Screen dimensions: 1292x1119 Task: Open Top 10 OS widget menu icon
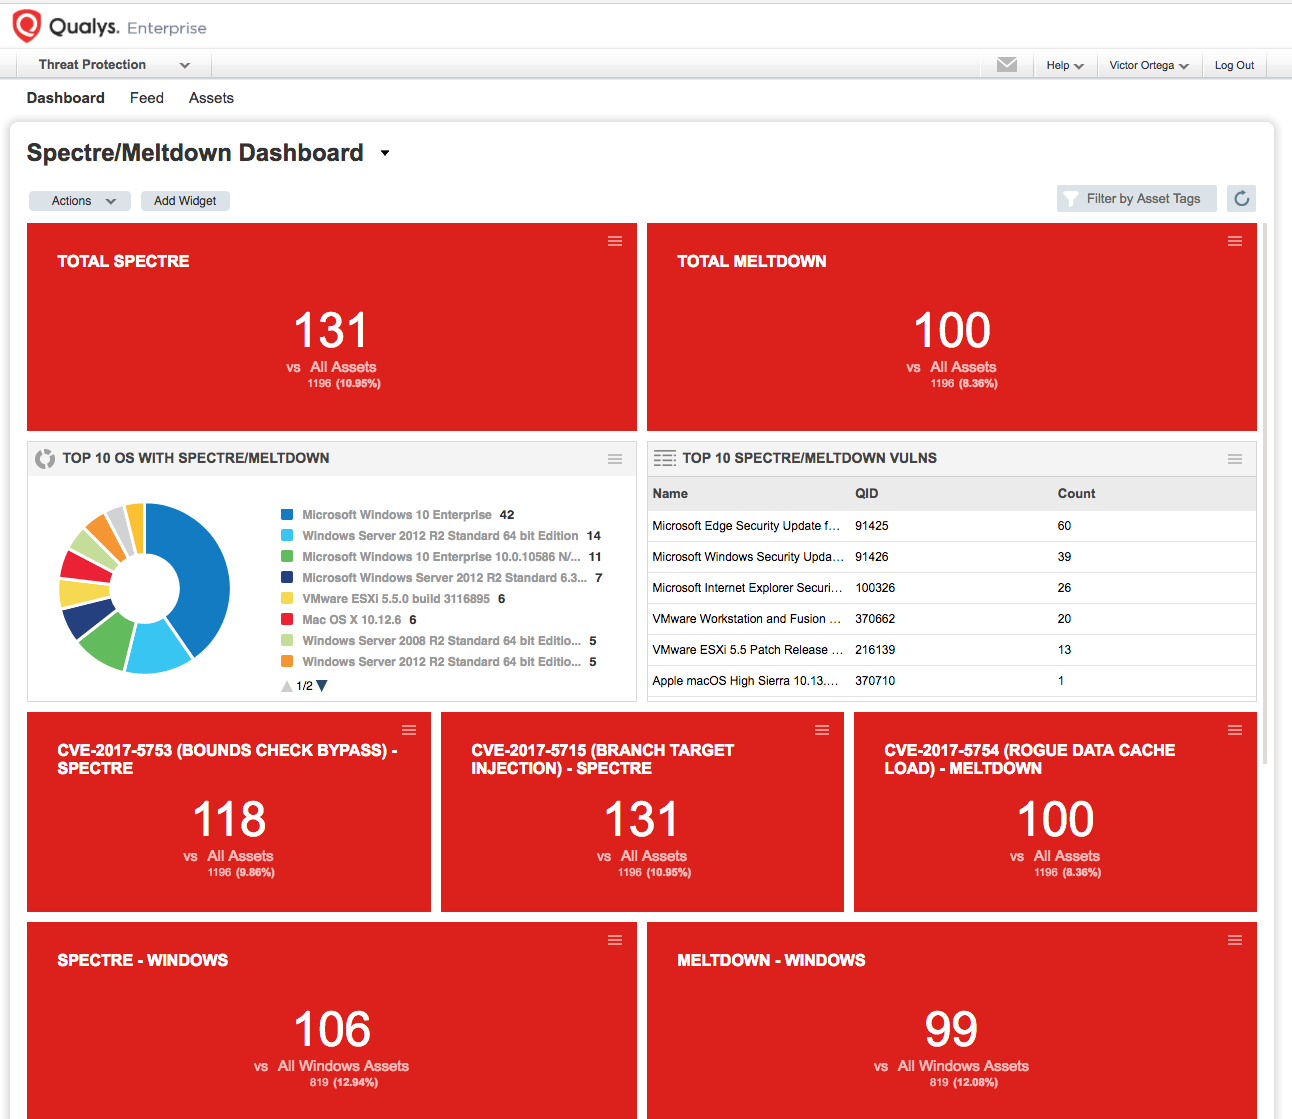point(615,459)
